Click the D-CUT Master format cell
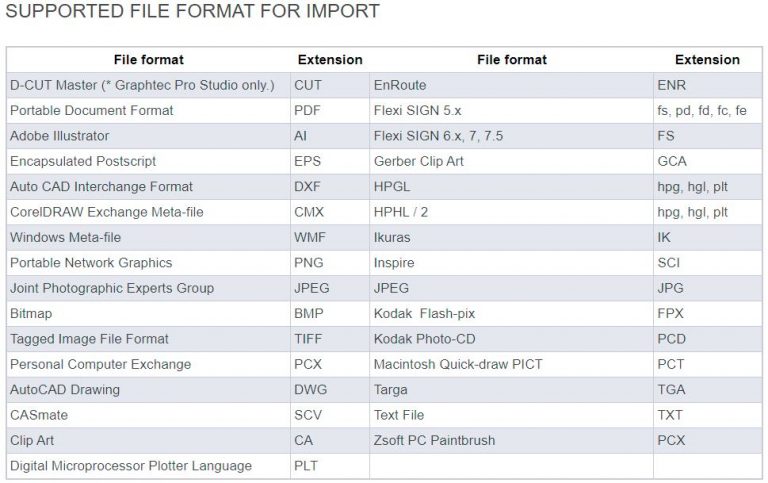Image resolution: width=768 pixels, height=483 pixels. pos(142,86)
